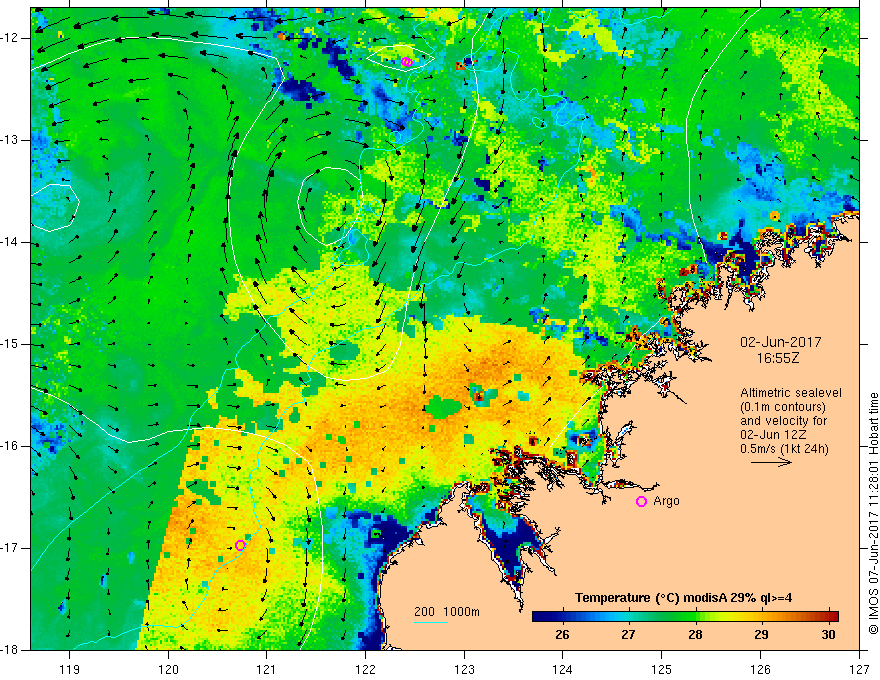Click the Argo float marker near 17°S 120.7°E
This screenshot has width=880, height=680.
pyautogui.click(x=240, y=545)
